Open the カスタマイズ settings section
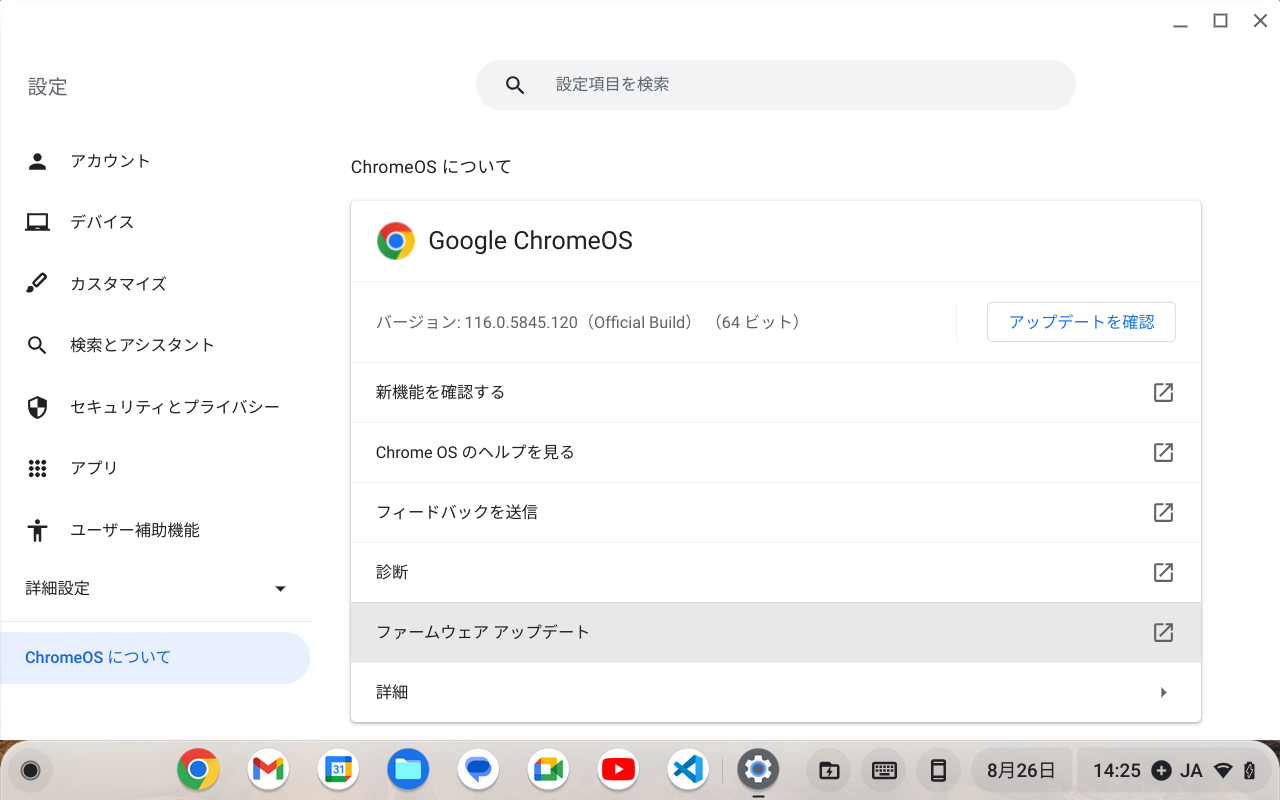Image resolution: width=1280 pixels, height=800 pixels. (155, 284)
